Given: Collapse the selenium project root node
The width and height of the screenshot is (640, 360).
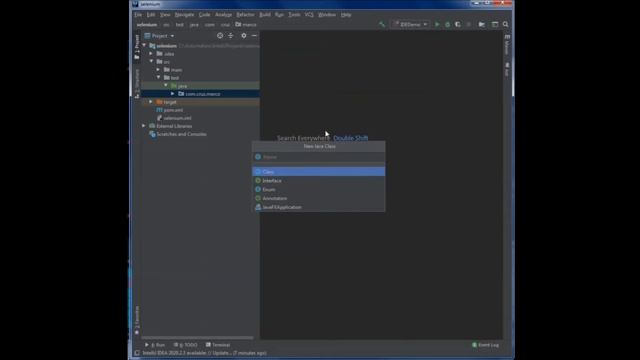Looking at the screenshot, I should [144, 46].
